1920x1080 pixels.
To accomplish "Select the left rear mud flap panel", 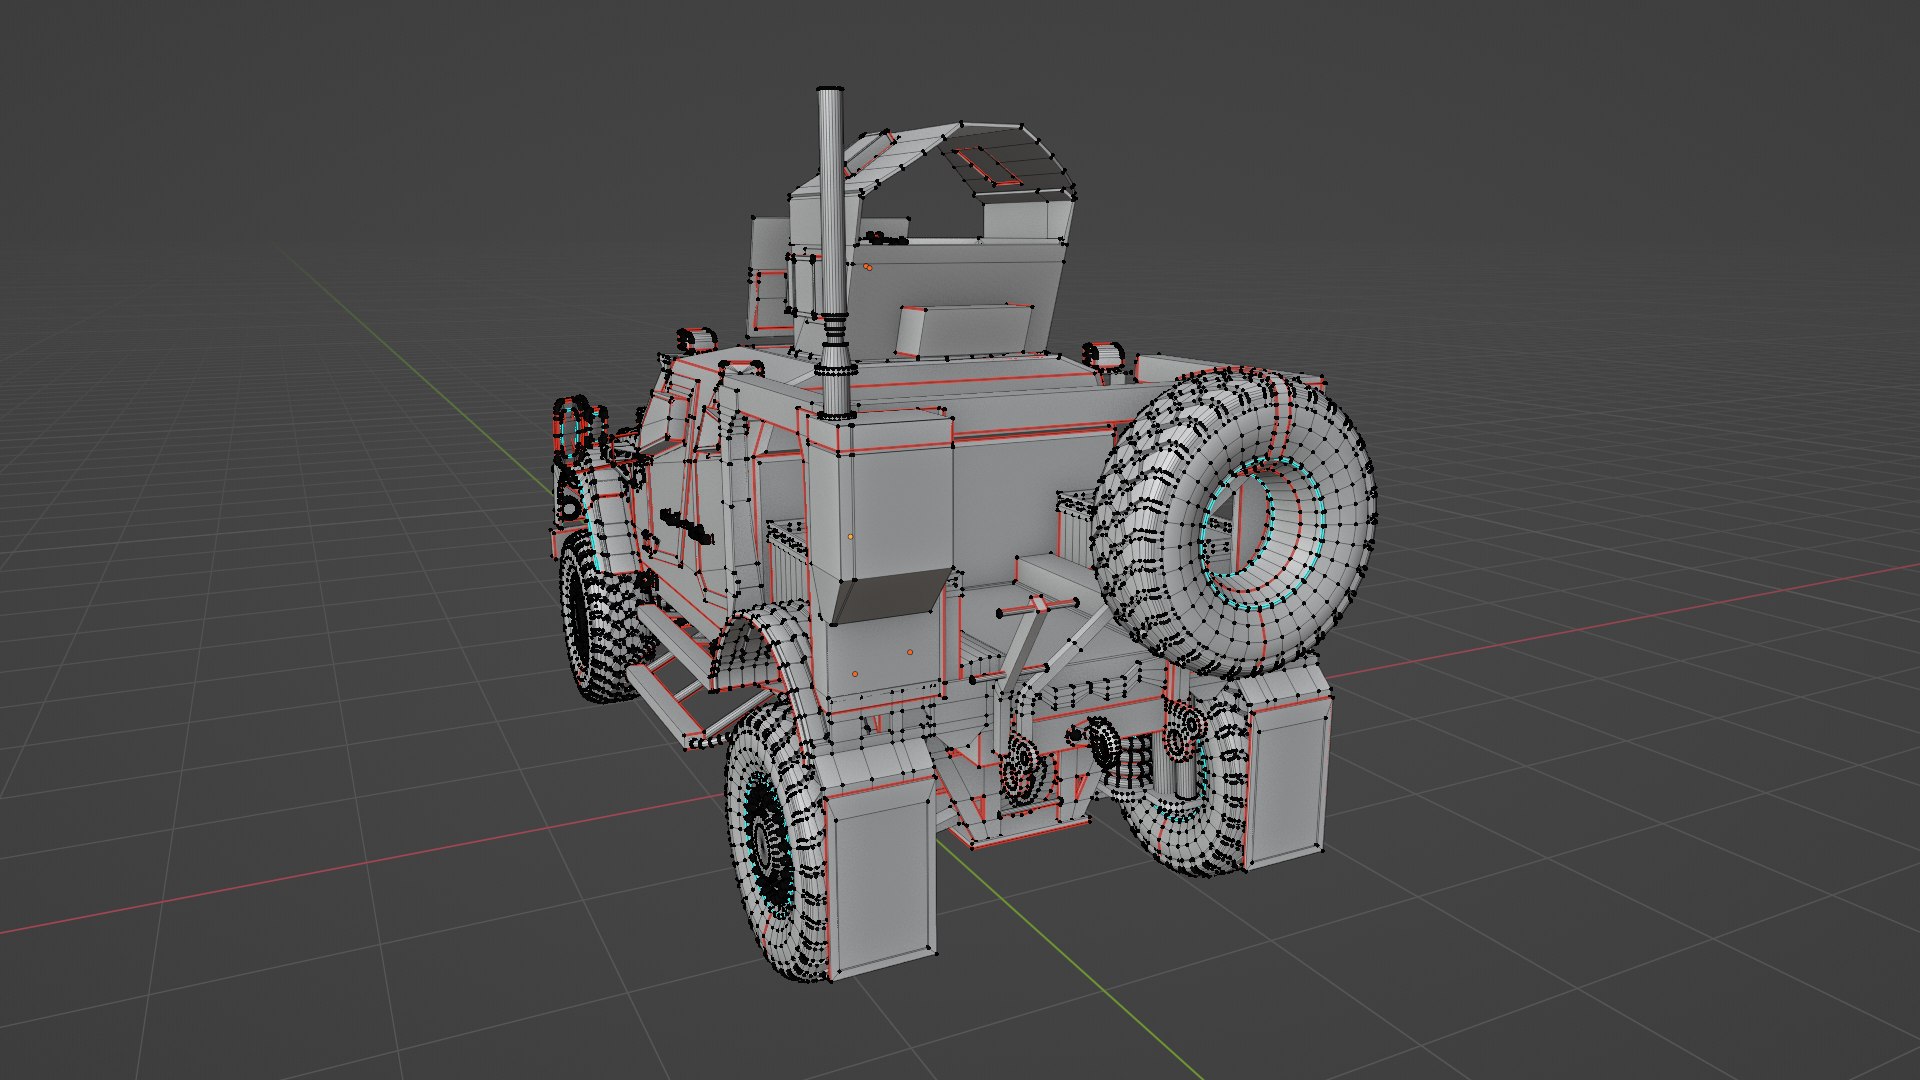I will (x=882, y=880).
